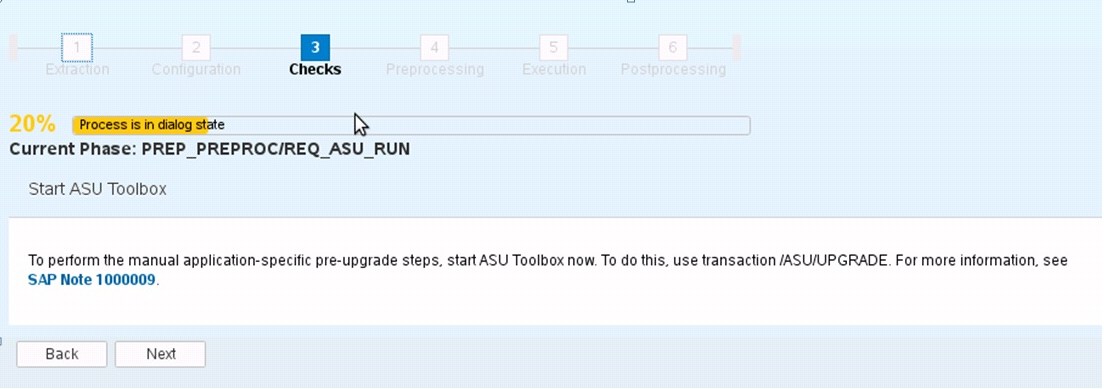
Task: Click the step 4 number box
Action: pyautogui.click(x=434, y=47)
